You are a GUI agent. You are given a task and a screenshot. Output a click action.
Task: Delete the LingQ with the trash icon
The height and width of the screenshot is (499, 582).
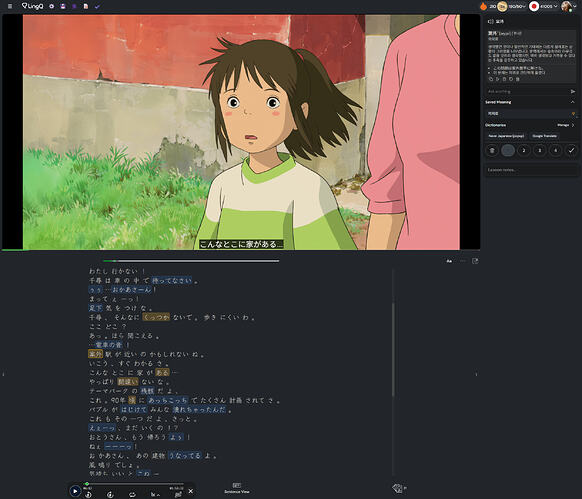coord(492,150)
